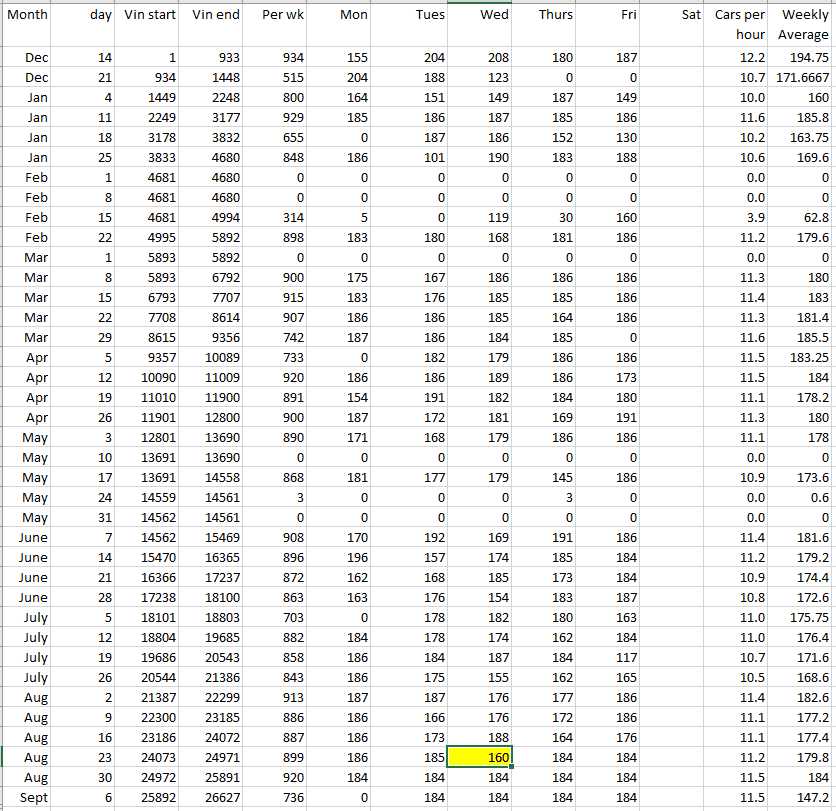
Task: Click the Vin end header cell
Action: pos(215,15)
